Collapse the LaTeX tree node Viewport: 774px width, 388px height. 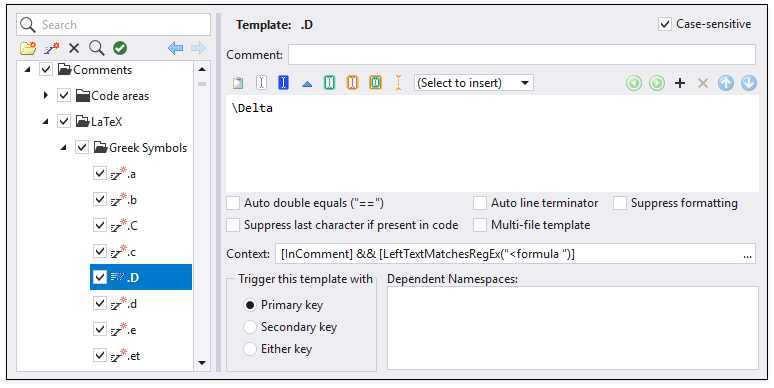[45, 121]
